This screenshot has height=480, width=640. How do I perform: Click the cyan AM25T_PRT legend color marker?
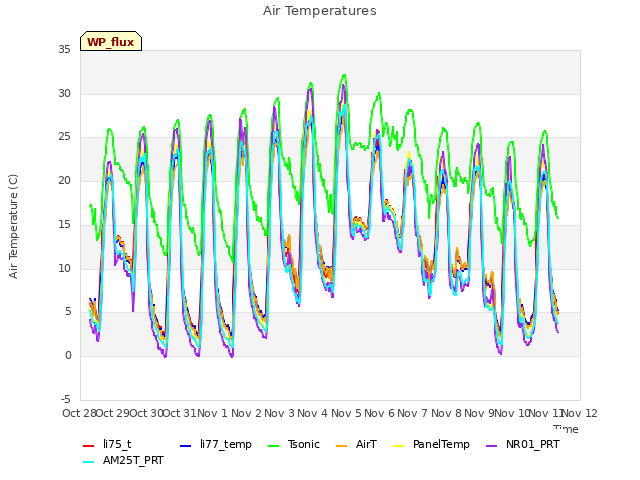(89, 462)
